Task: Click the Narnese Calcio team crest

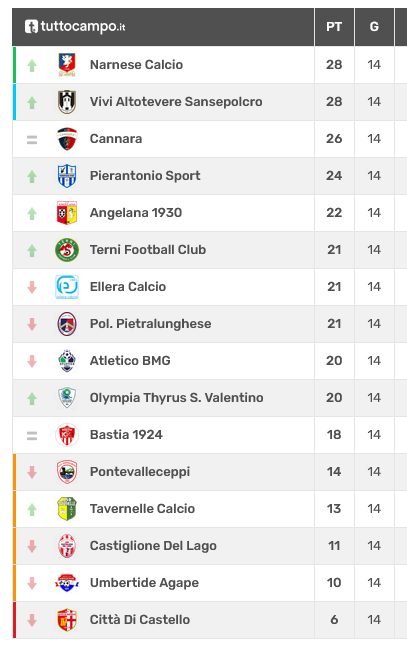Action: (67, 65)
